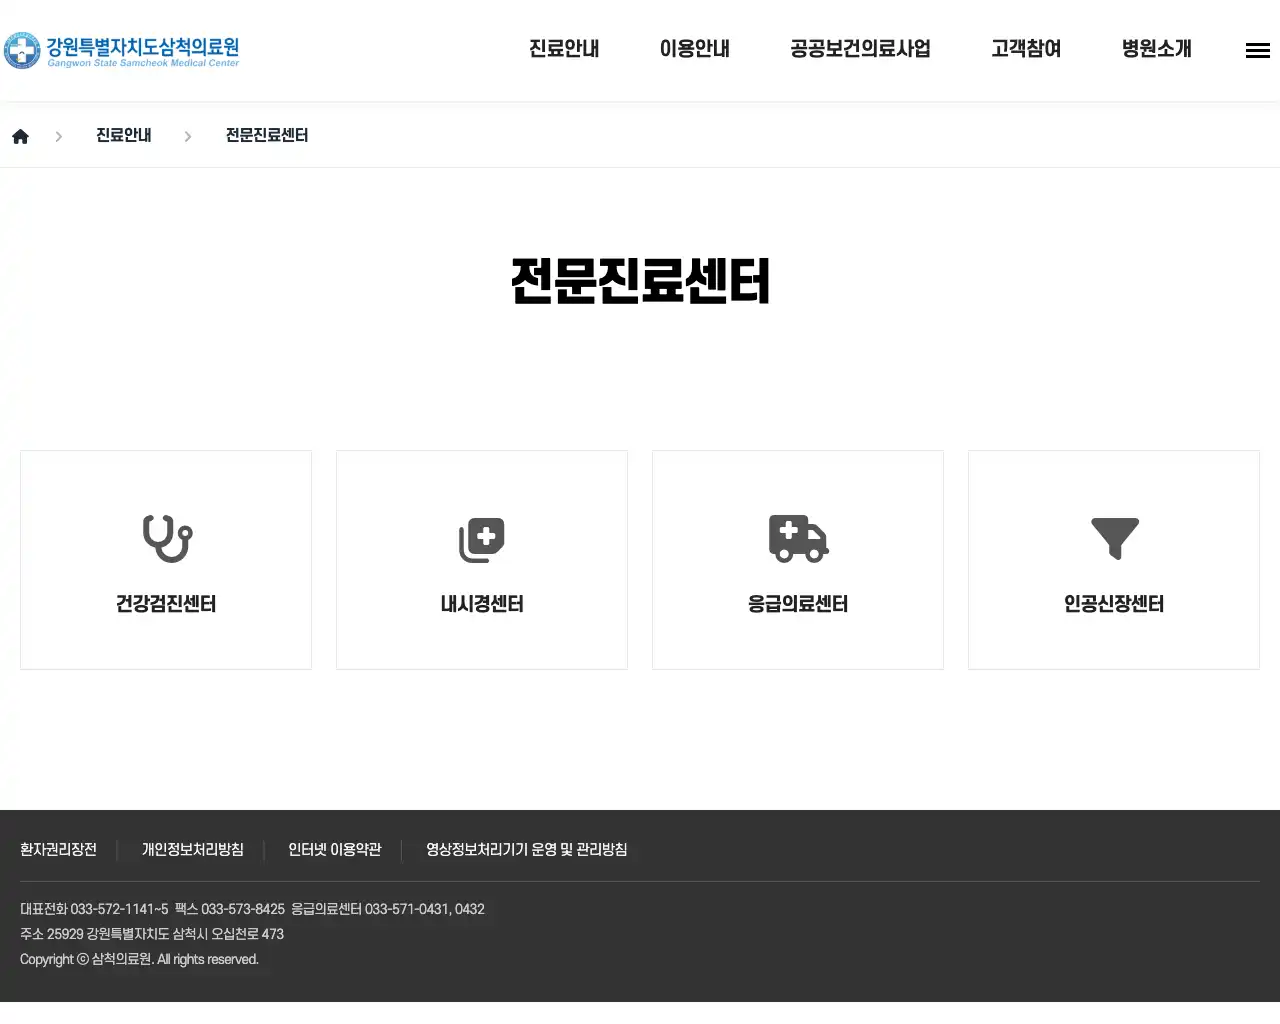Expand the chevron after 진료안내 breadcrumb

point(188,136)
